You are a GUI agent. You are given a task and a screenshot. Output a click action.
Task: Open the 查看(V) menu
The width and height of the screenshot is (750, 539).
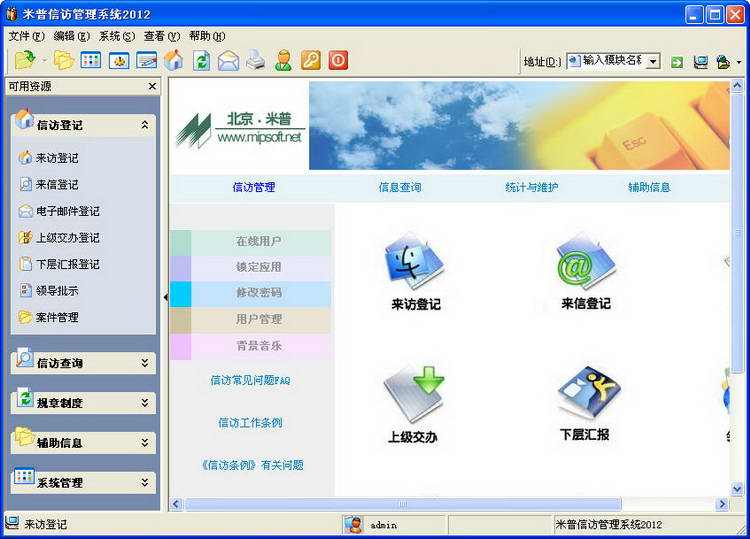pos(162,36)
